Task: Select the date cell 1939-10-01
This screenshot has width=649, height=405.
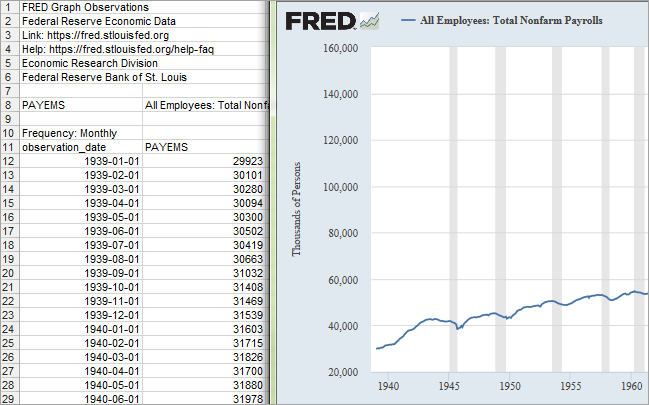Action: 81,287
